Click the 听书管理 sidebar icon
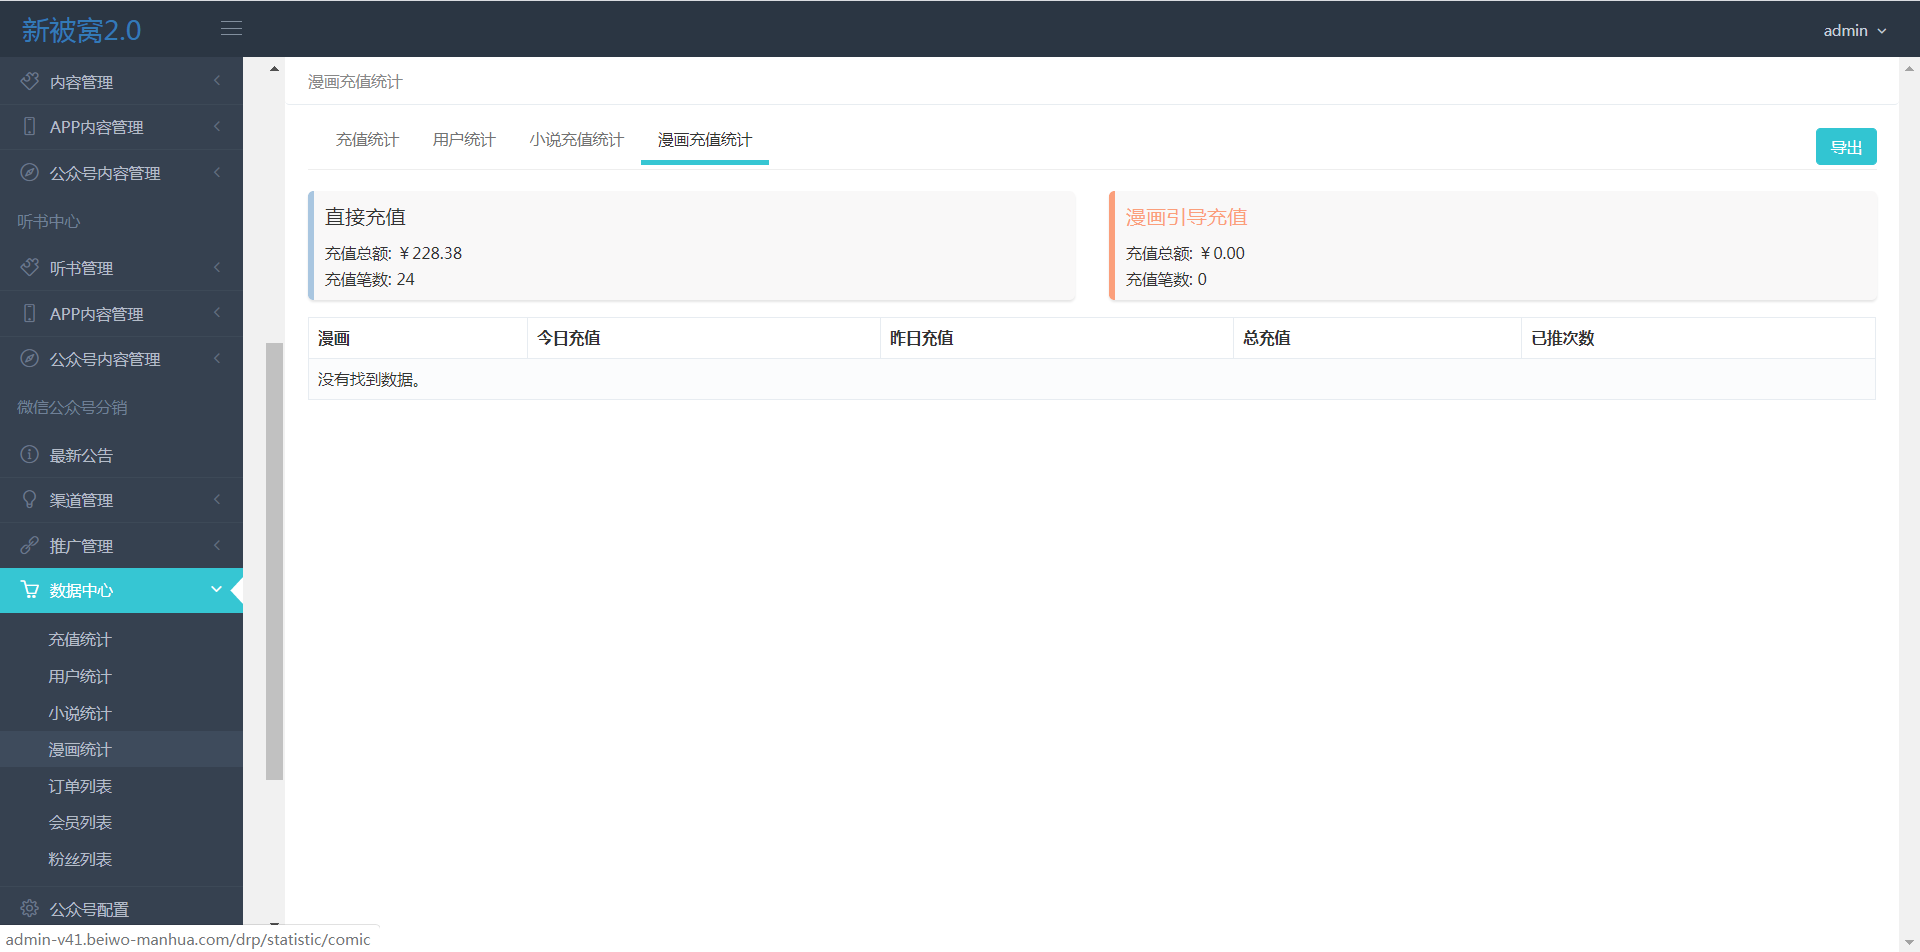Image resolution: width=1920 pixels, height=952 pixels. pyautogui.click(x=30, y=267)
